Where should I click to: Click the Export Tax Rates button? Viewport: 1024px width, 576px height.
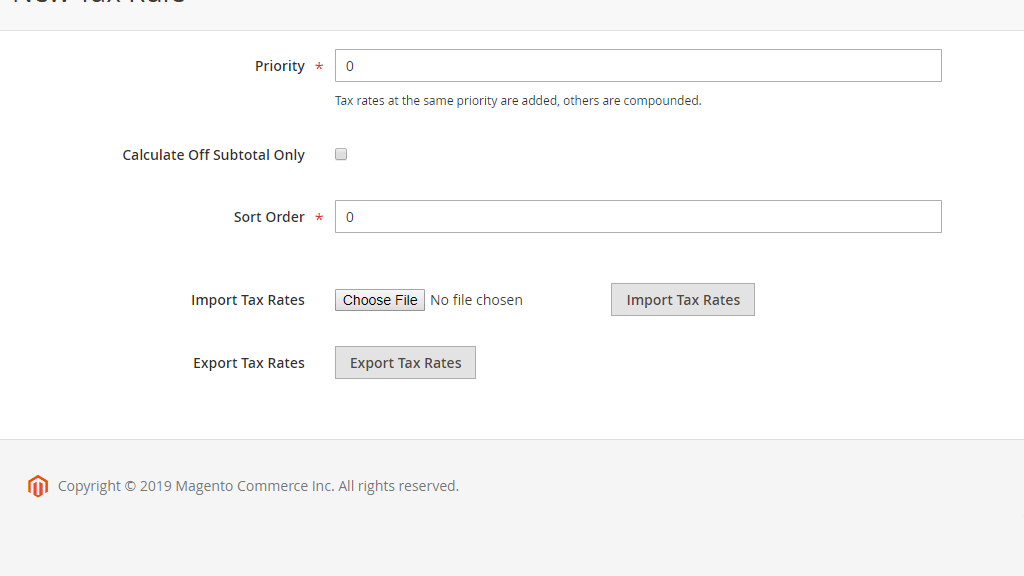coord(405,362)
